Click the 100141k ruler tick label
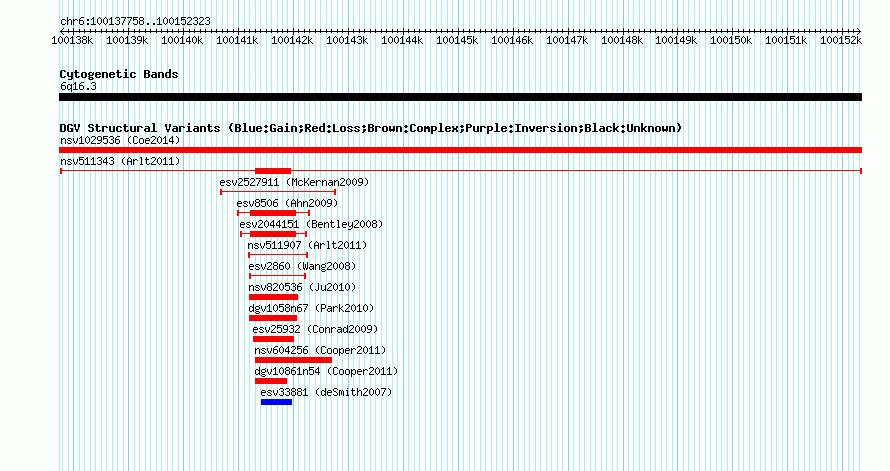The image size is (890, 471). 237,40
